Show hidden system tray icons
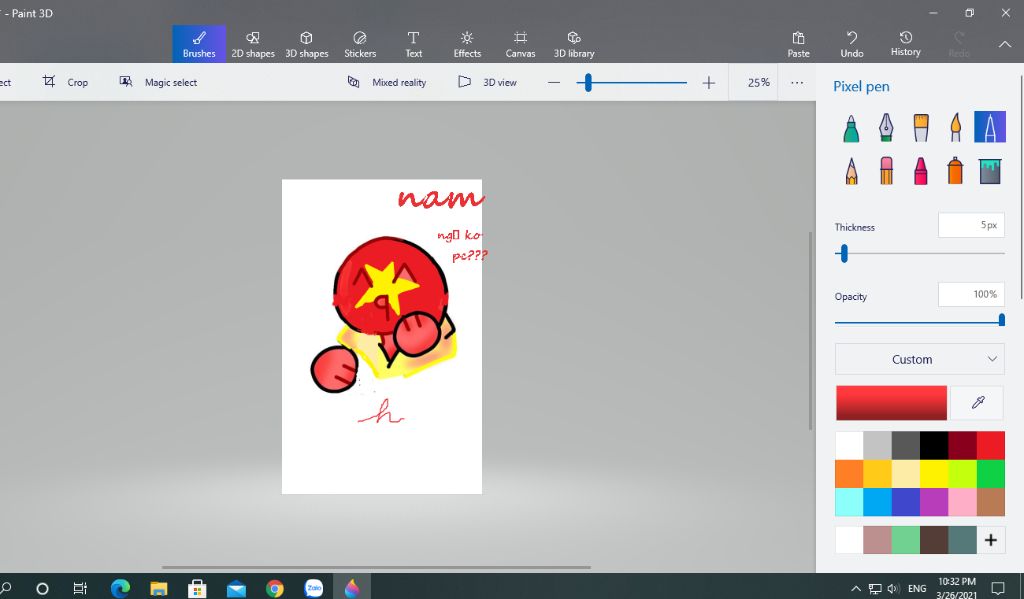 tap(856, 588)
